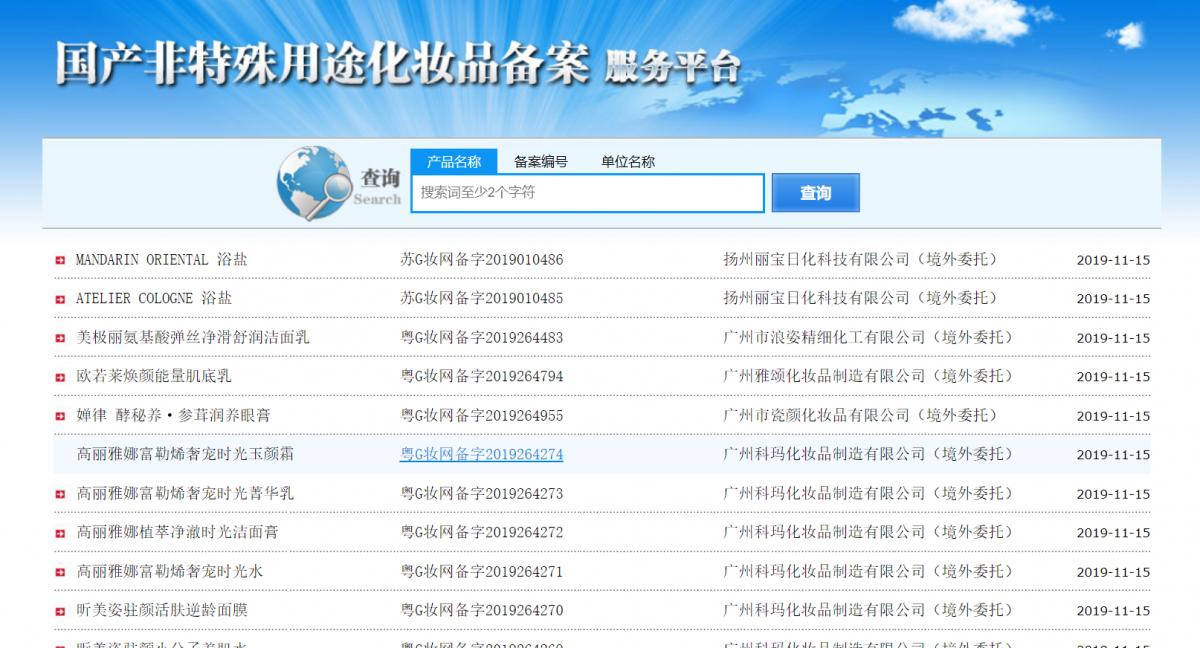Click the 查询 search button
Viewport: 1200px width, 648px height.
[817, 192]
